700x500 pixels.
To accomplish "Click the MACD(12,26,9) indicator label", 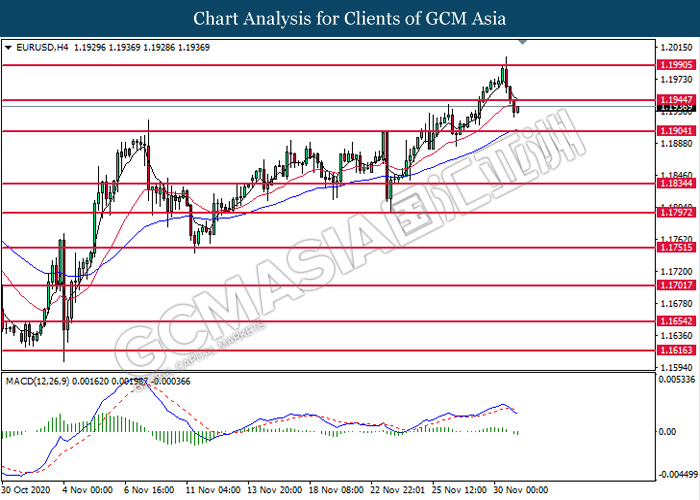I will click(x=38, y=381).
